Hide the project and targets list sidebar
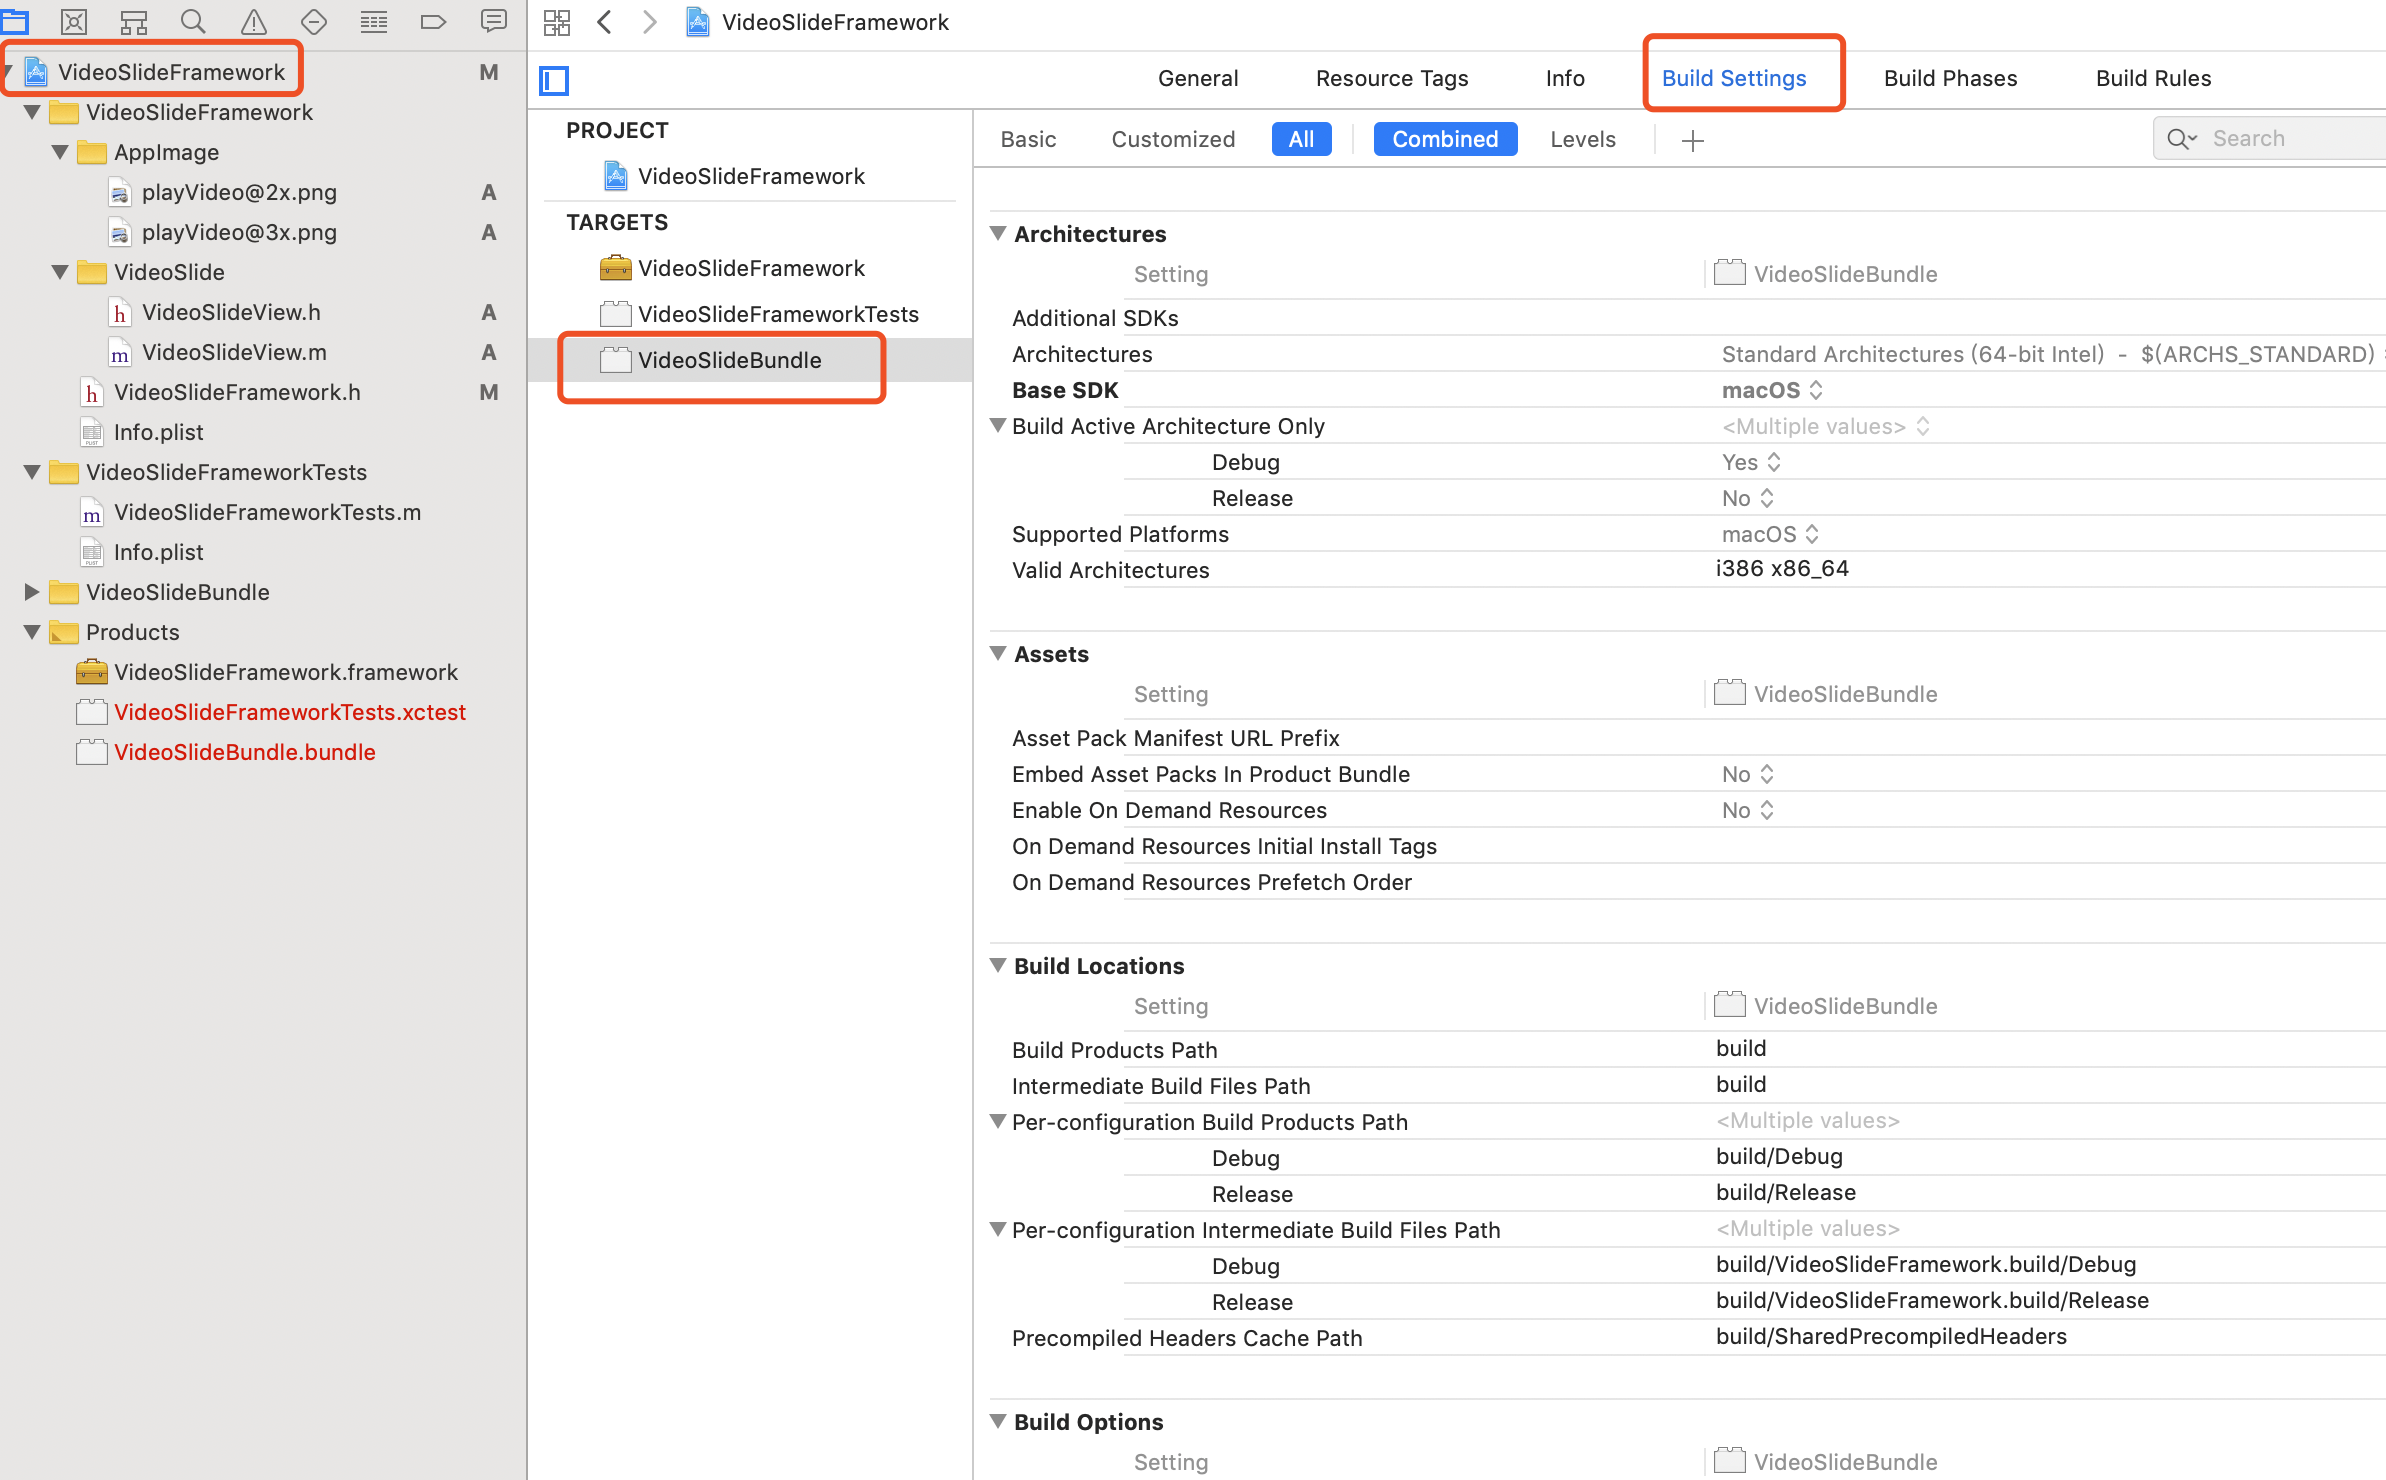 point(554,80)
